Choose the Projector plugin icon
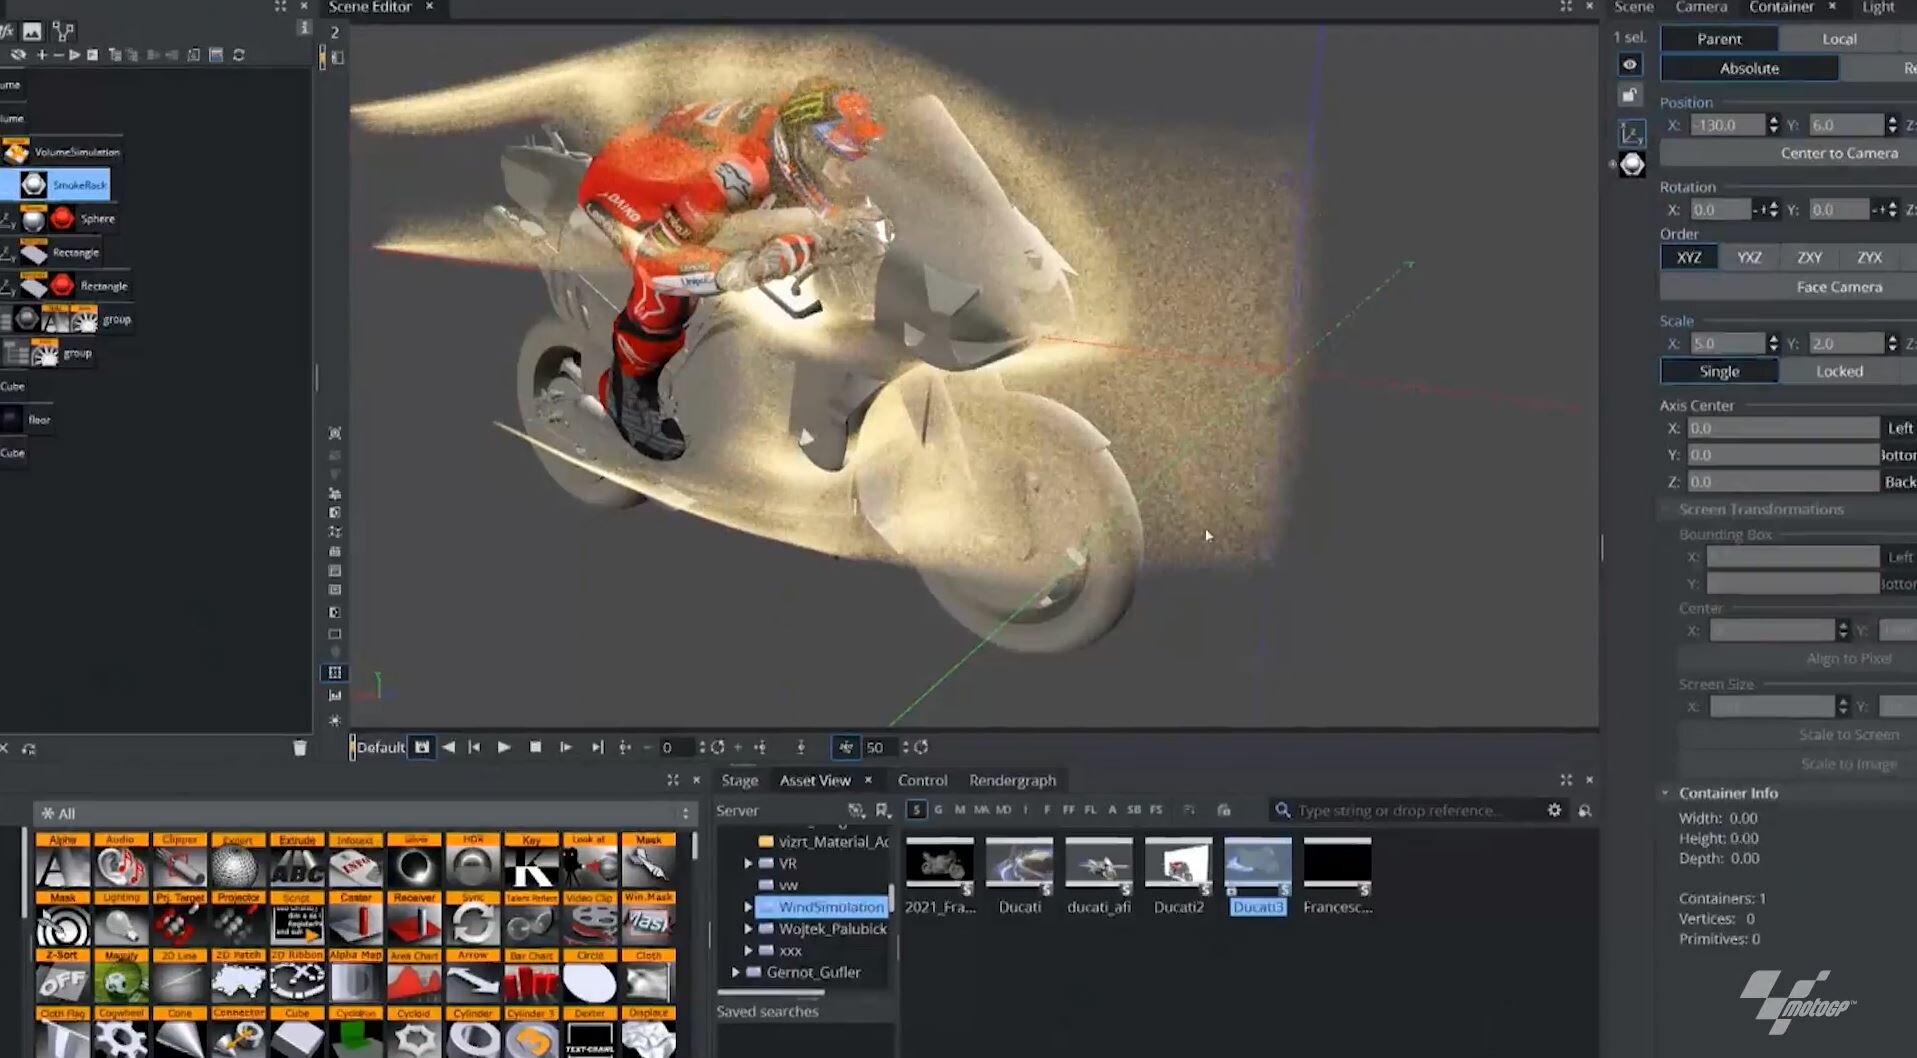The height and width of the screenshot is (1058, 1917). click(x=238, y=919)
